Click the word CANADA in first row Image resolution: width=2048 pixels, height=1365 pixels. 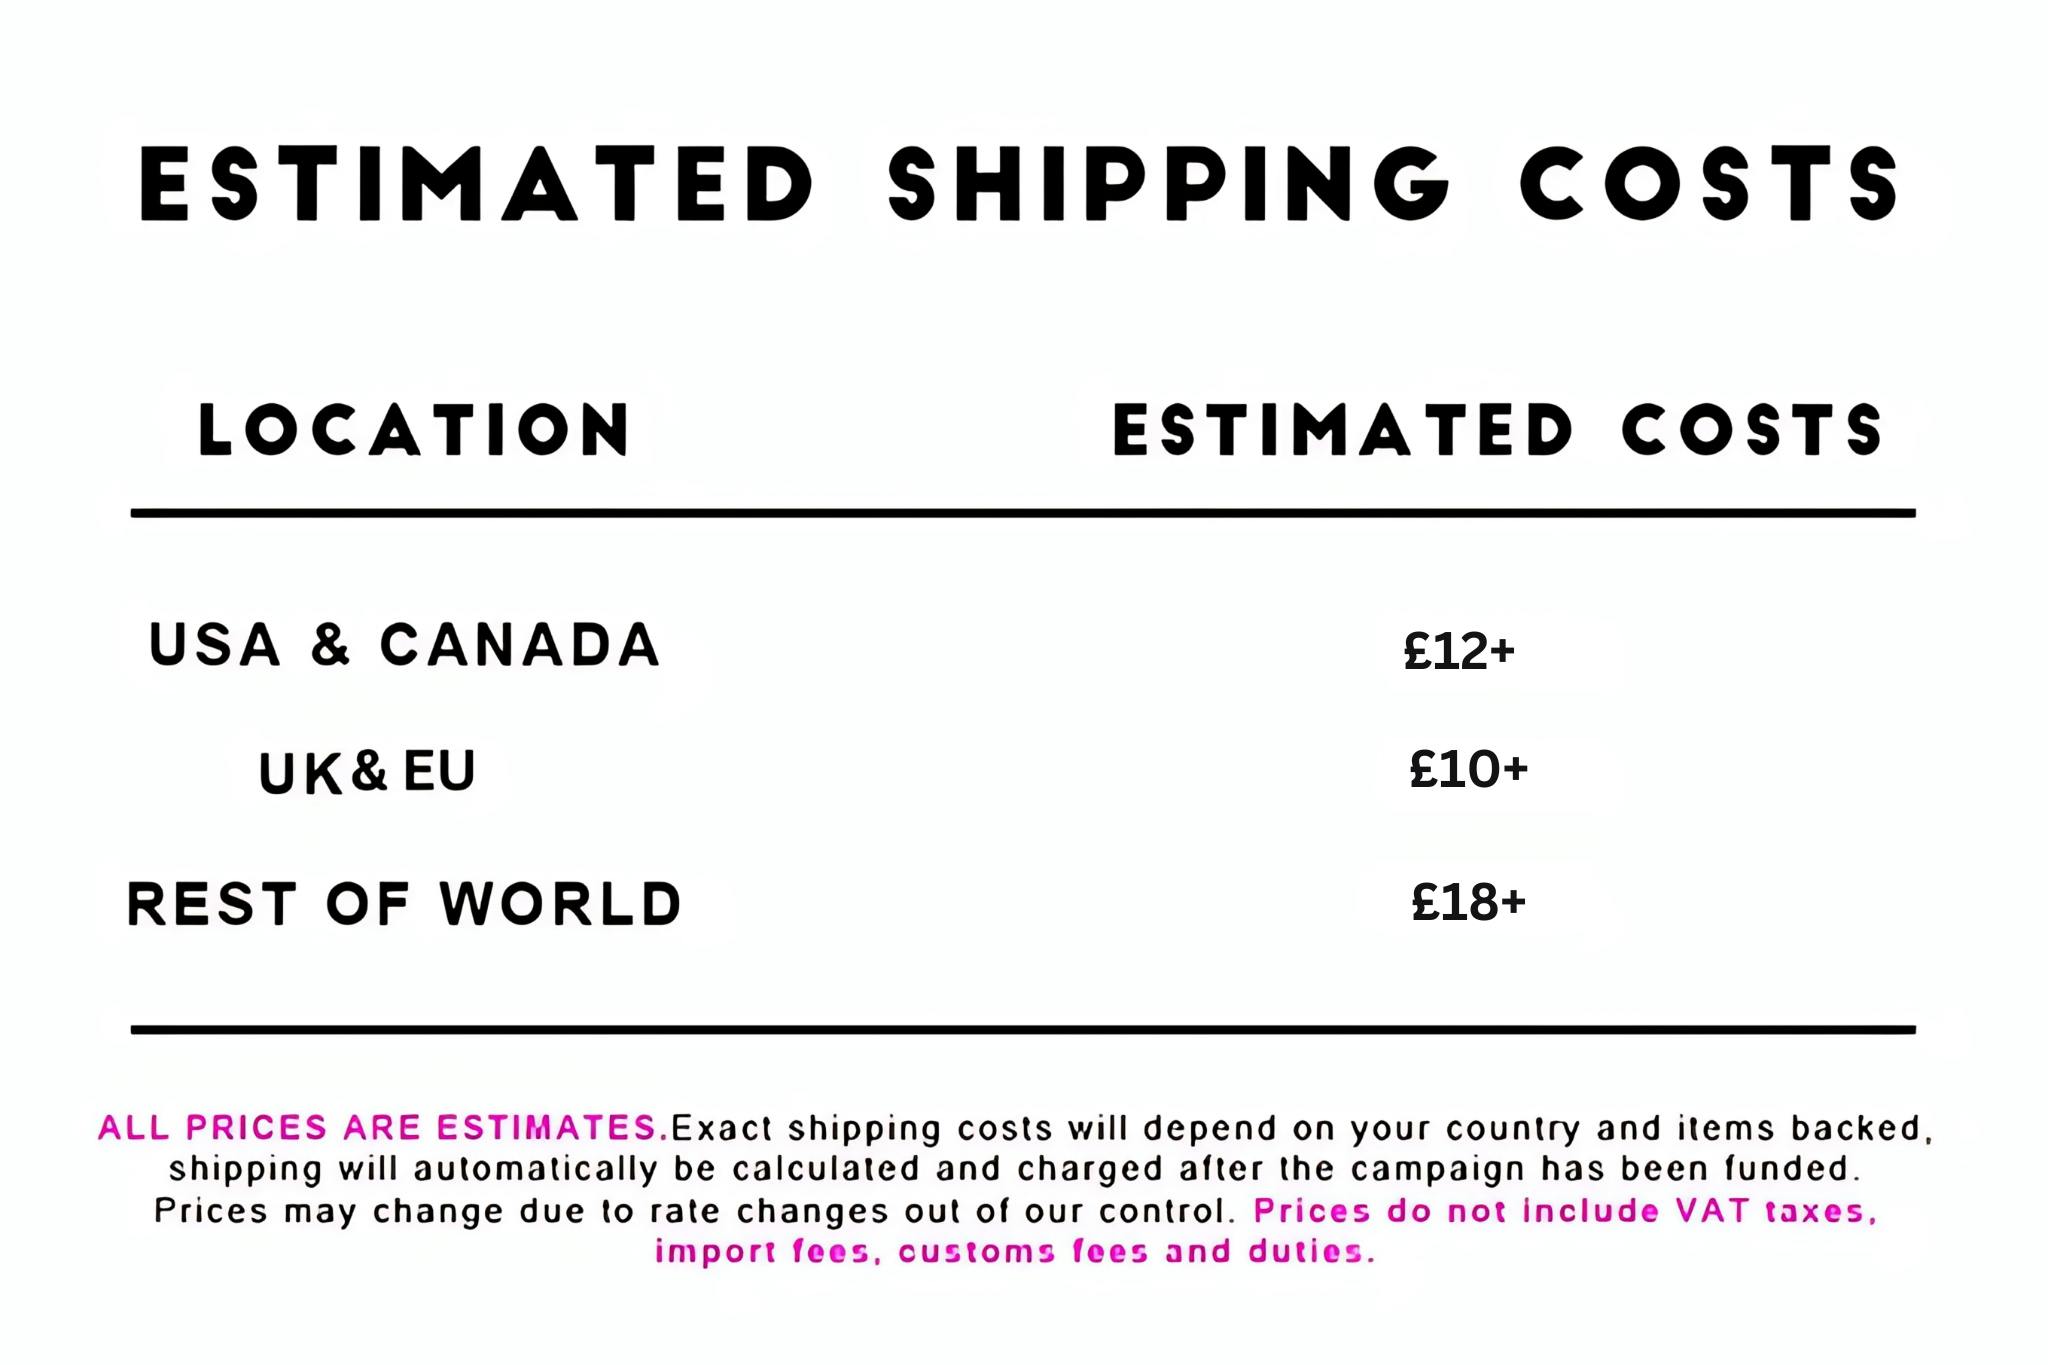[x=520, y=645]
